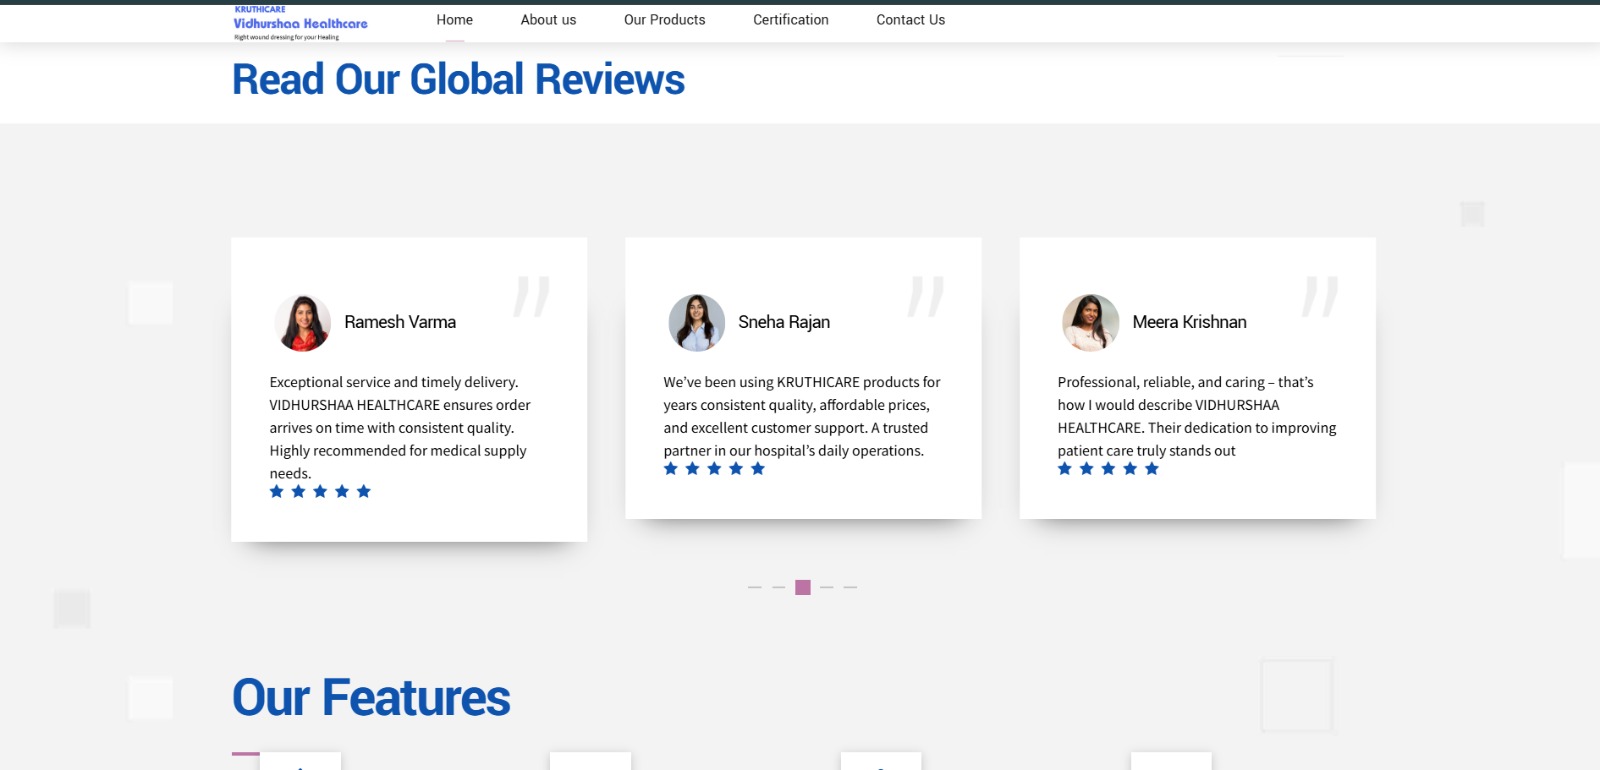
Task: Open the Our Products menu
Action: pyautogui.click(x=664, y=20)
